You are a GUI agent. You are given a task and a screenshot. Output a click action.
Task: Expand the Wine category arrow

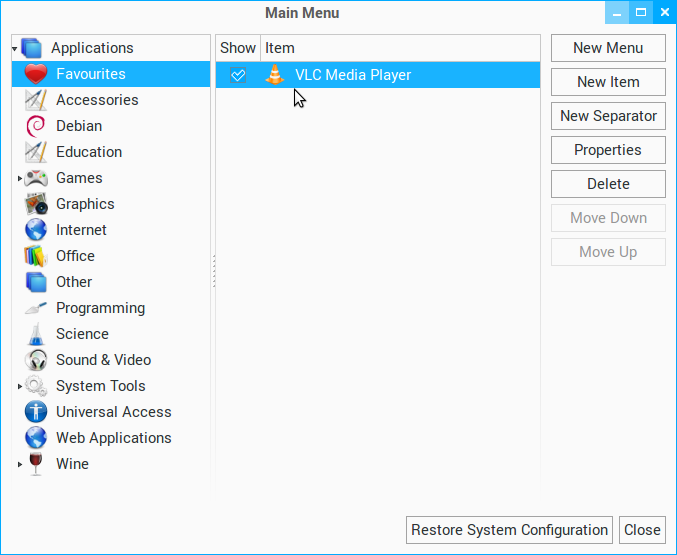pos(19,464)
